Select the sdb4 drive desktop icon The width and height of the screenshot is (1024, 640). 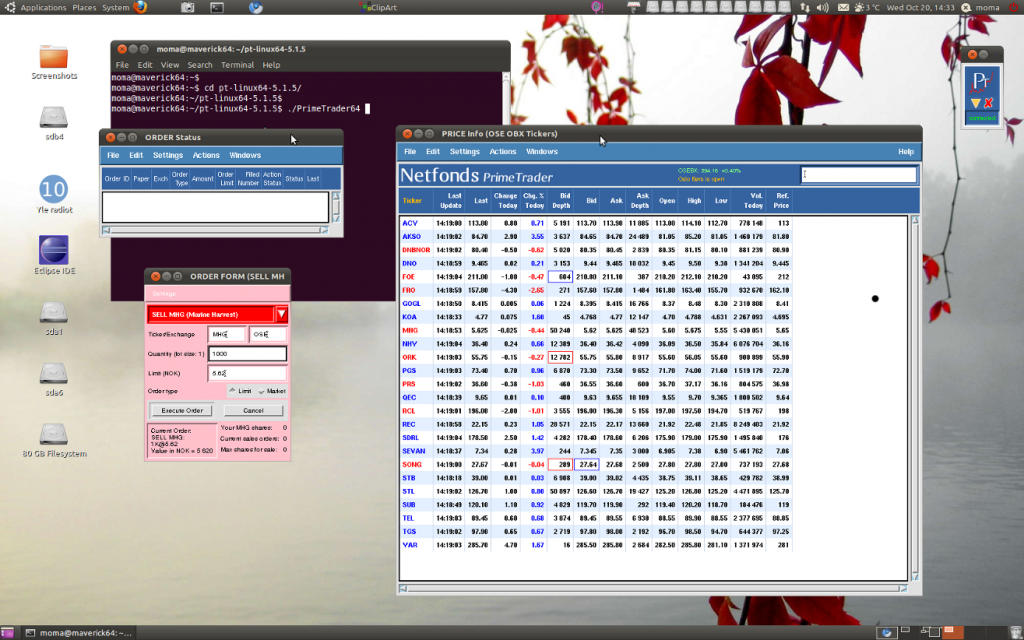[54, 123]
